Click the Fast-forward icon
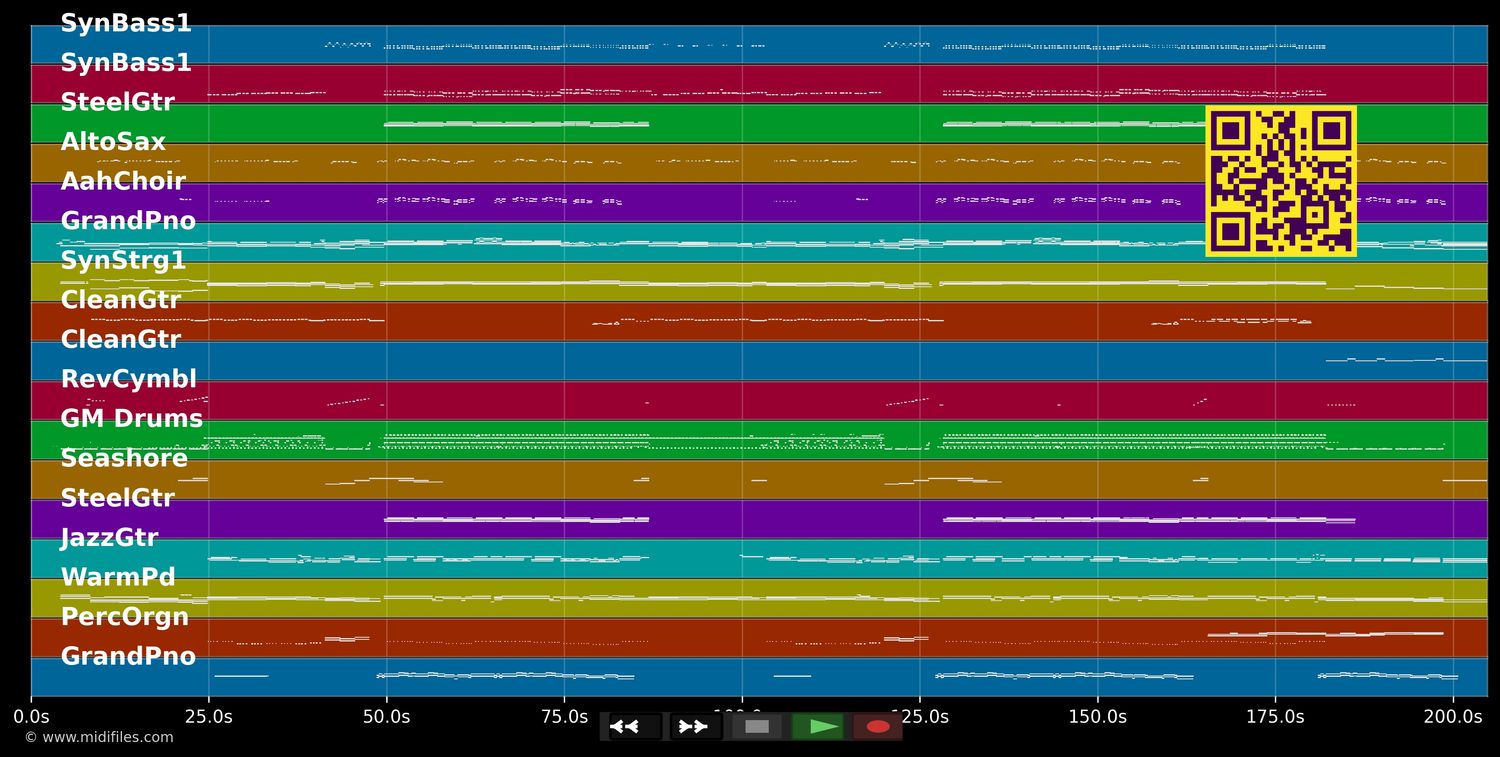This screenshot has height=757, width=1500. pyautogui.click(x=694, y=726)
